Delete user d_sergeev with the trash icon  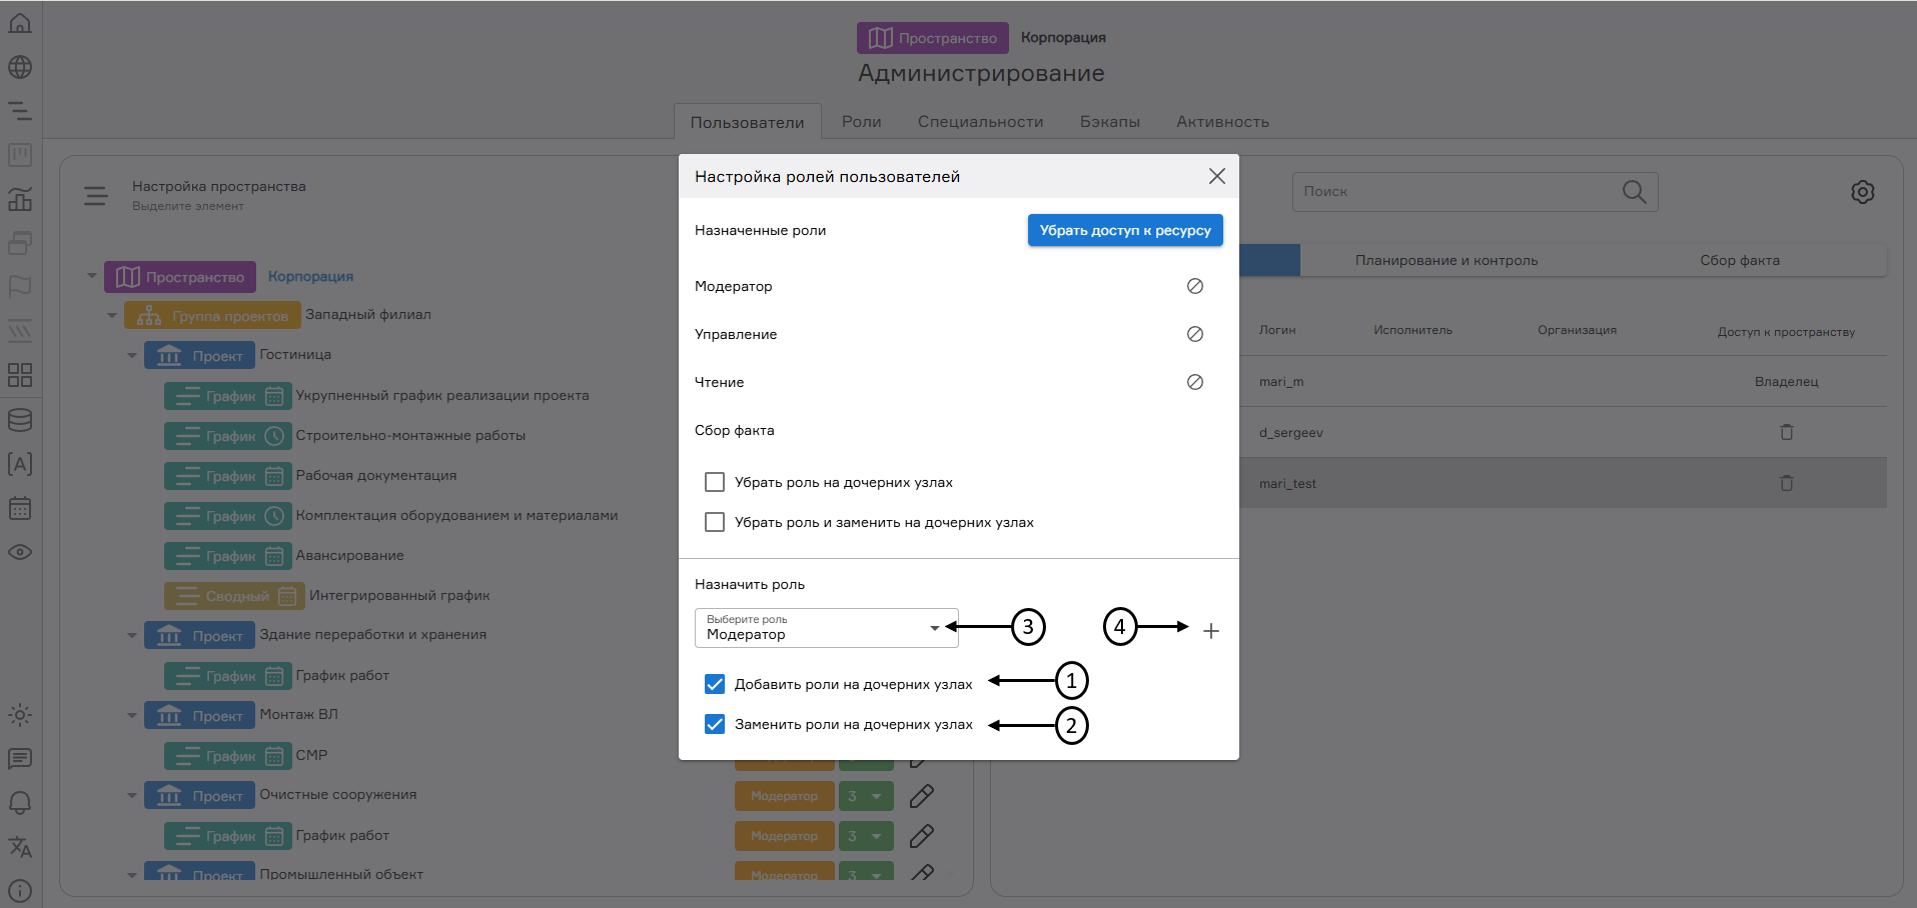coord(1786,432)
